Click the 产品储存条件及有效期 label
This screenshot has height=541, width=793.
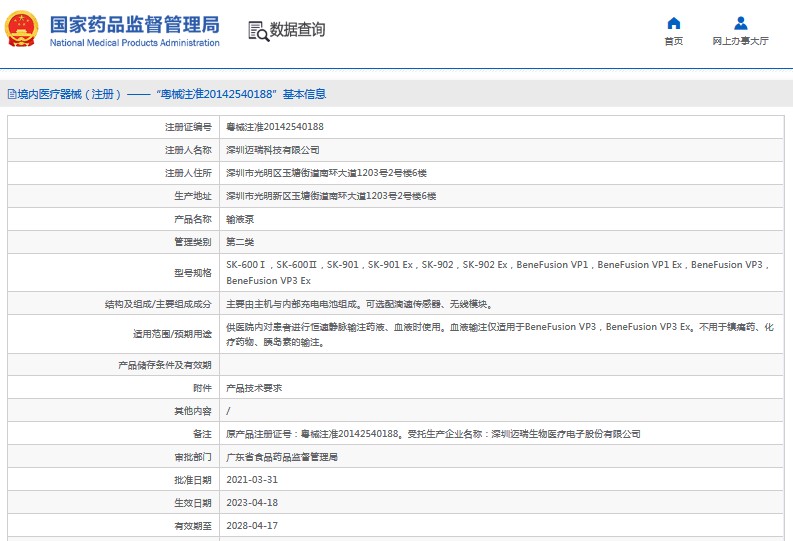(164, 365)
